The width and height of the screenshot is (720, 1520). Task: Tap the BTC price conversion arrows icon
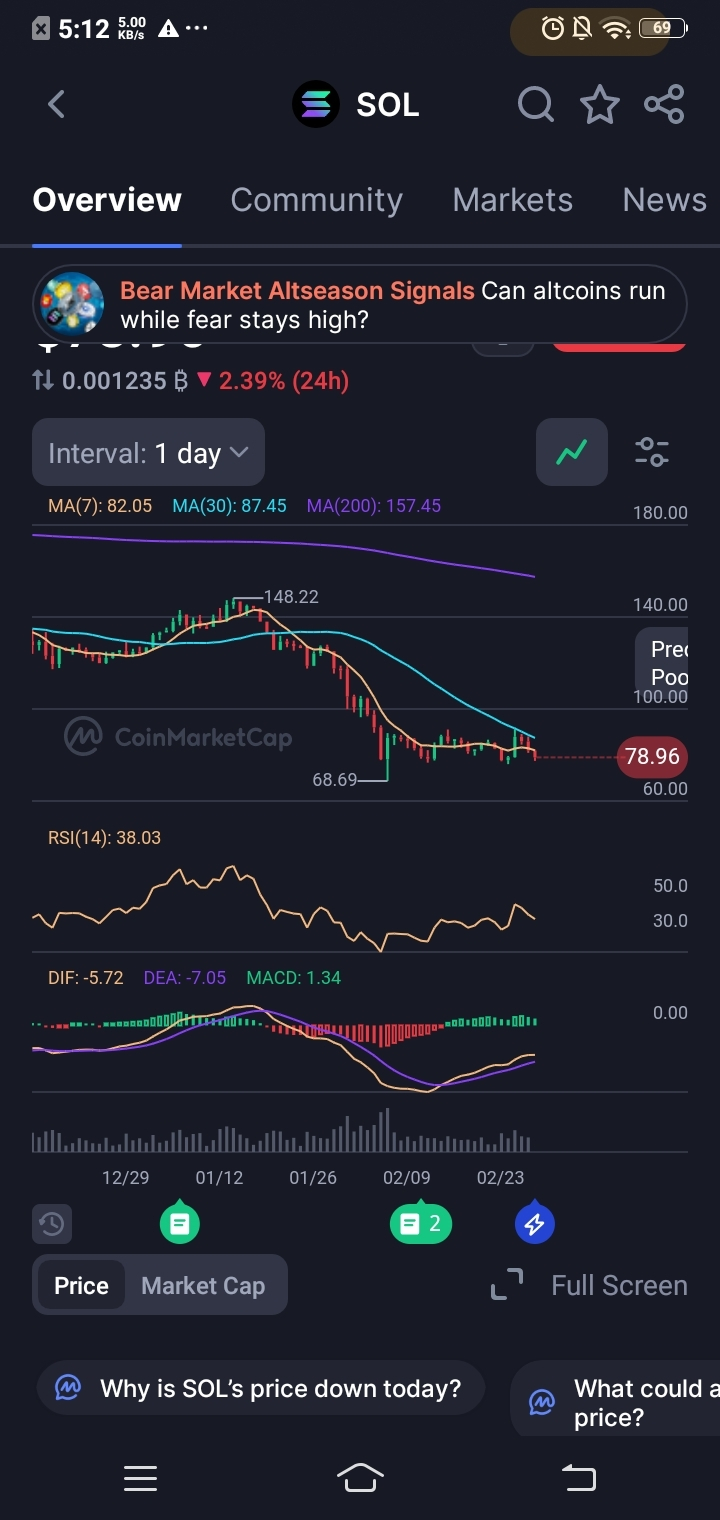click(43, 381)
